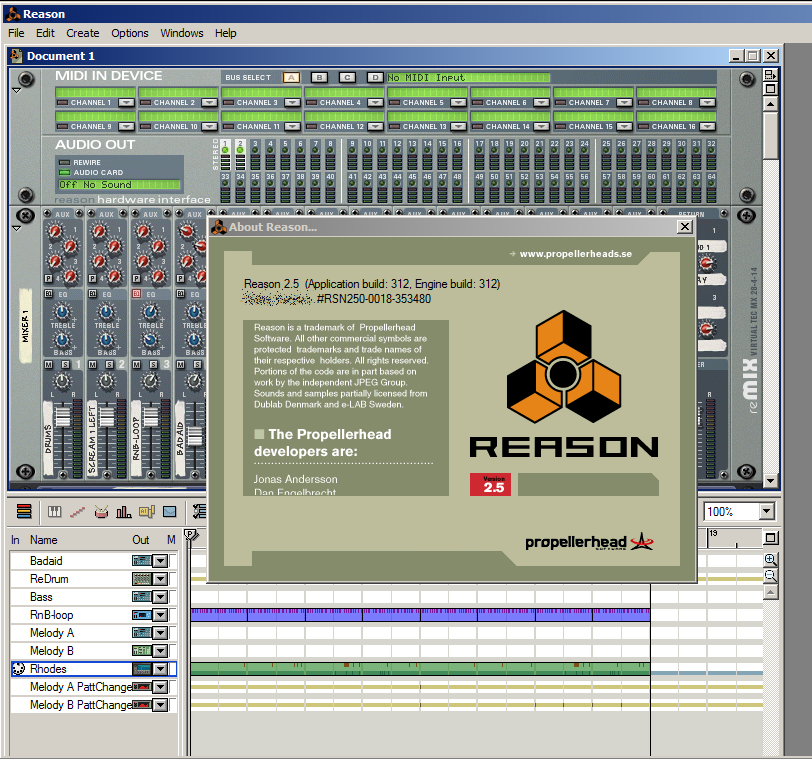Click the Melody B track output device icon
812x759 pixels.
click(141, 651)
